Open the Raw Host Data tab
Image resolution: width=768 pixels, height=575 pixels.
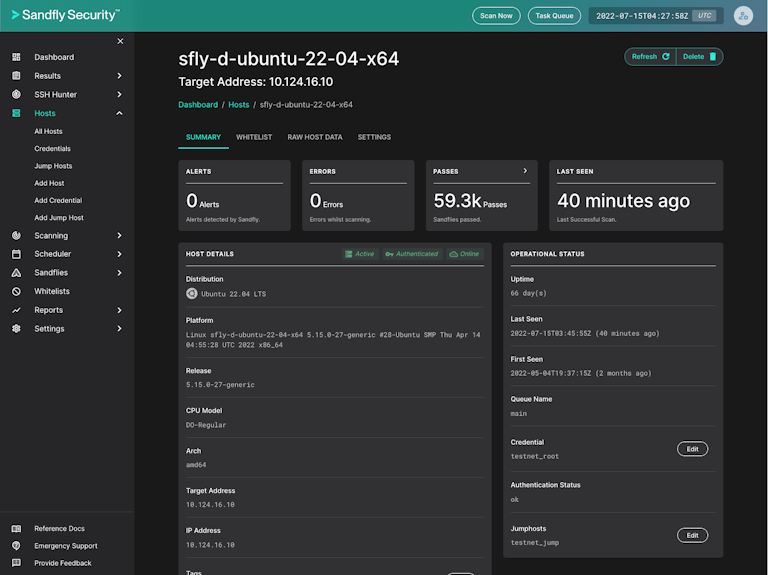(315, 137)
